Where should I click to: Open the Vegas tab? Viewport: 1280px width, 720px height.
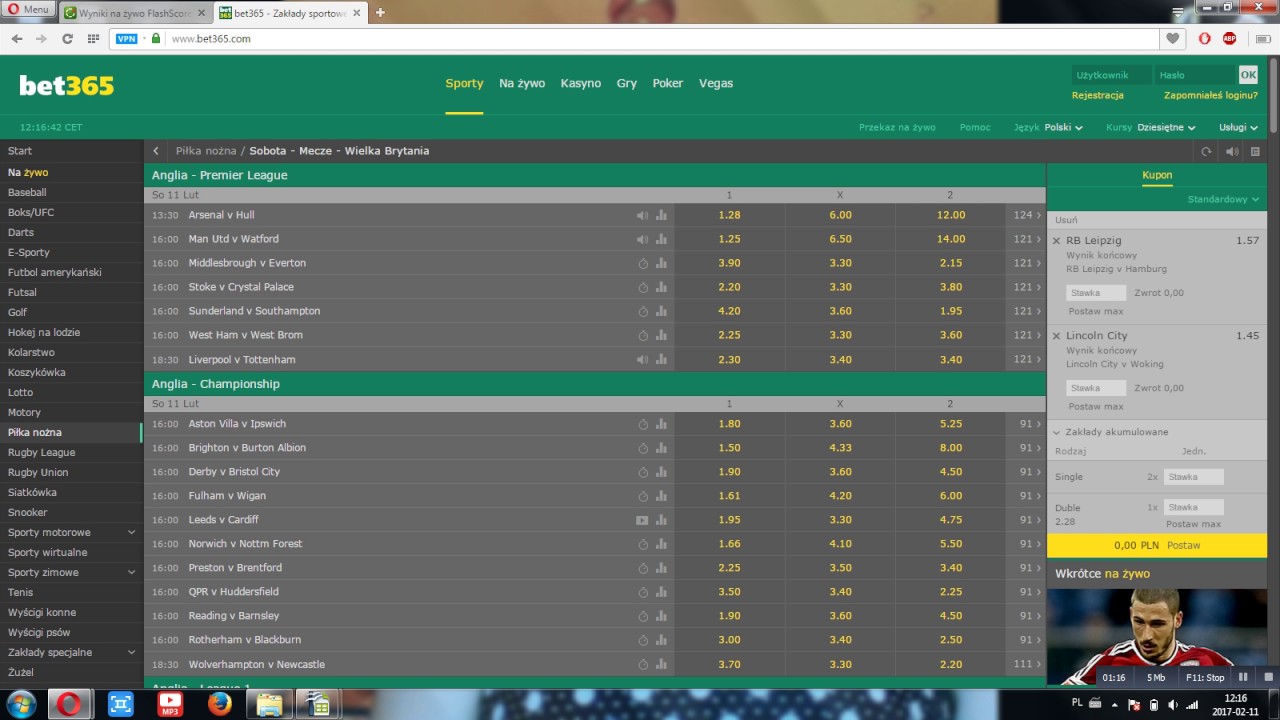point(716,84)
